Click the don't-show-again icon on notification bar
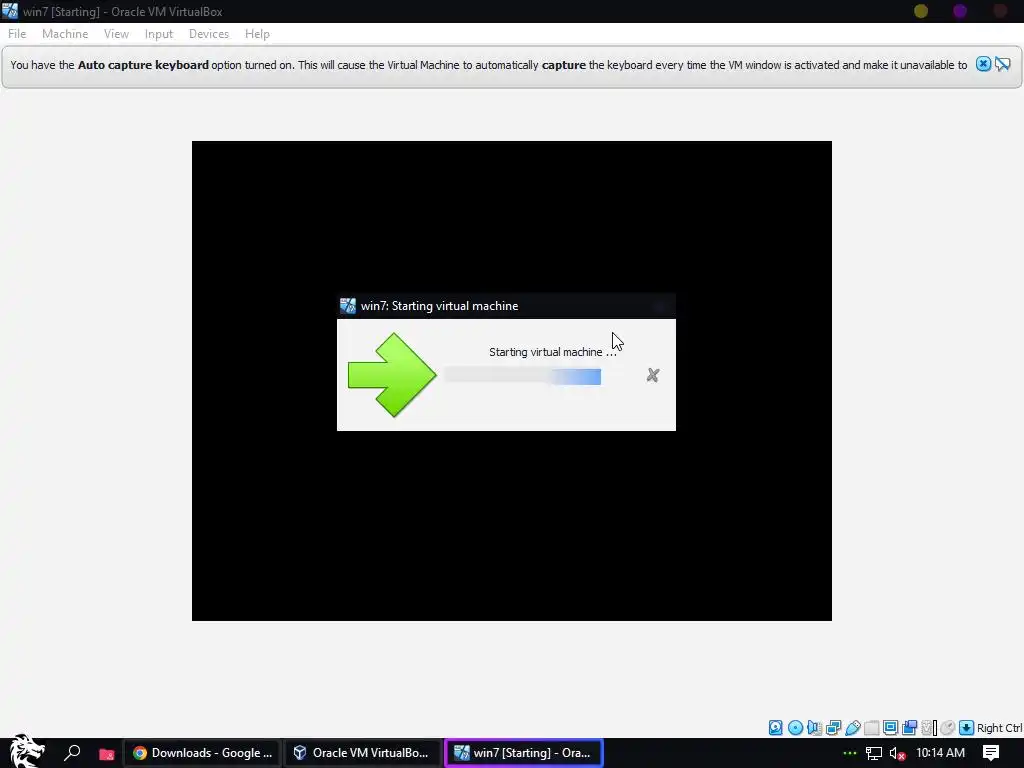This screenshot has width=1024, height=768. 1002,64
